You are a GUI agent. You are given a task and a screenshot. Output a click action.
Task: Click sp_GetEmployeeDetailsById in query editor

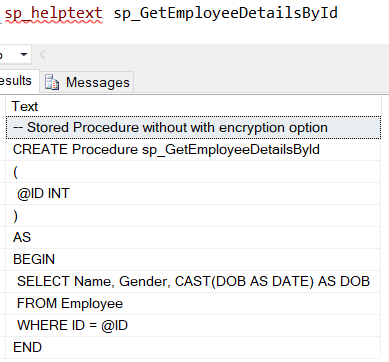pyautogui.click(x=226, y=13)
